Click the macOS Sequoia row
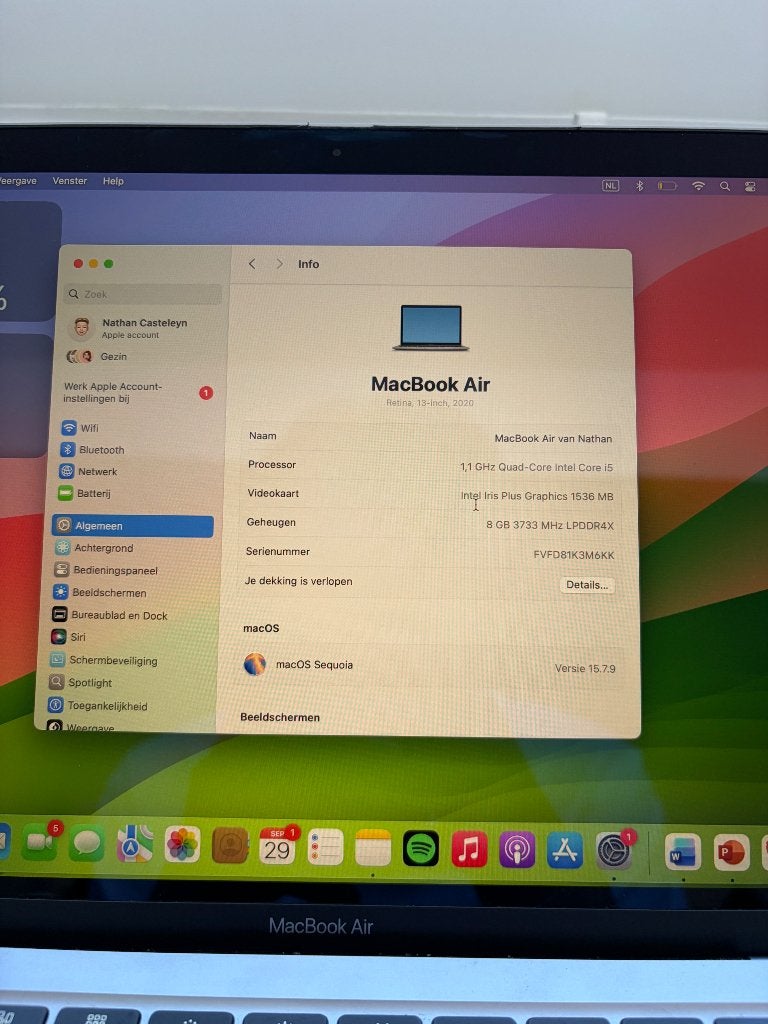The image size is (768, 1024). click(x=429, y=665)
